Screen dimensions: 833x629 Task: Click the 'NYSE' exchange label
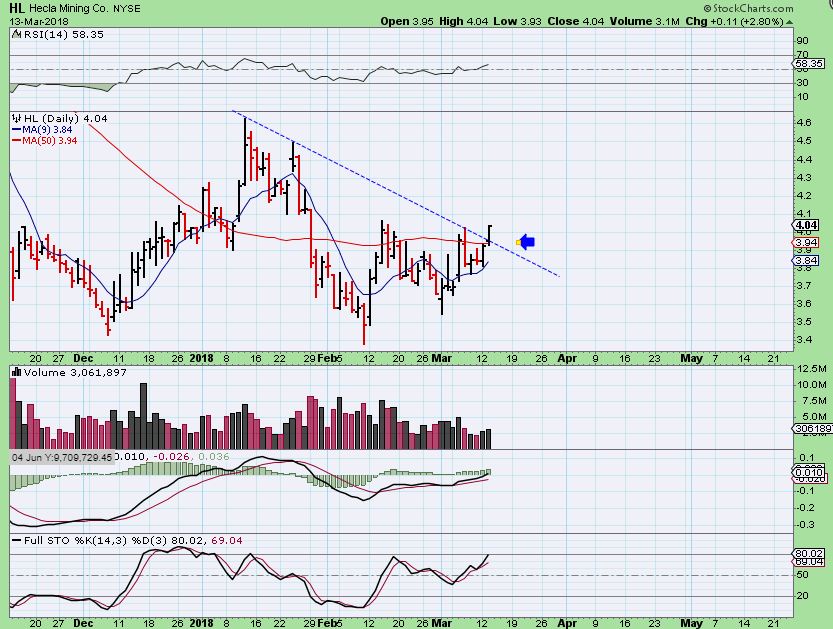click(127, 8)
